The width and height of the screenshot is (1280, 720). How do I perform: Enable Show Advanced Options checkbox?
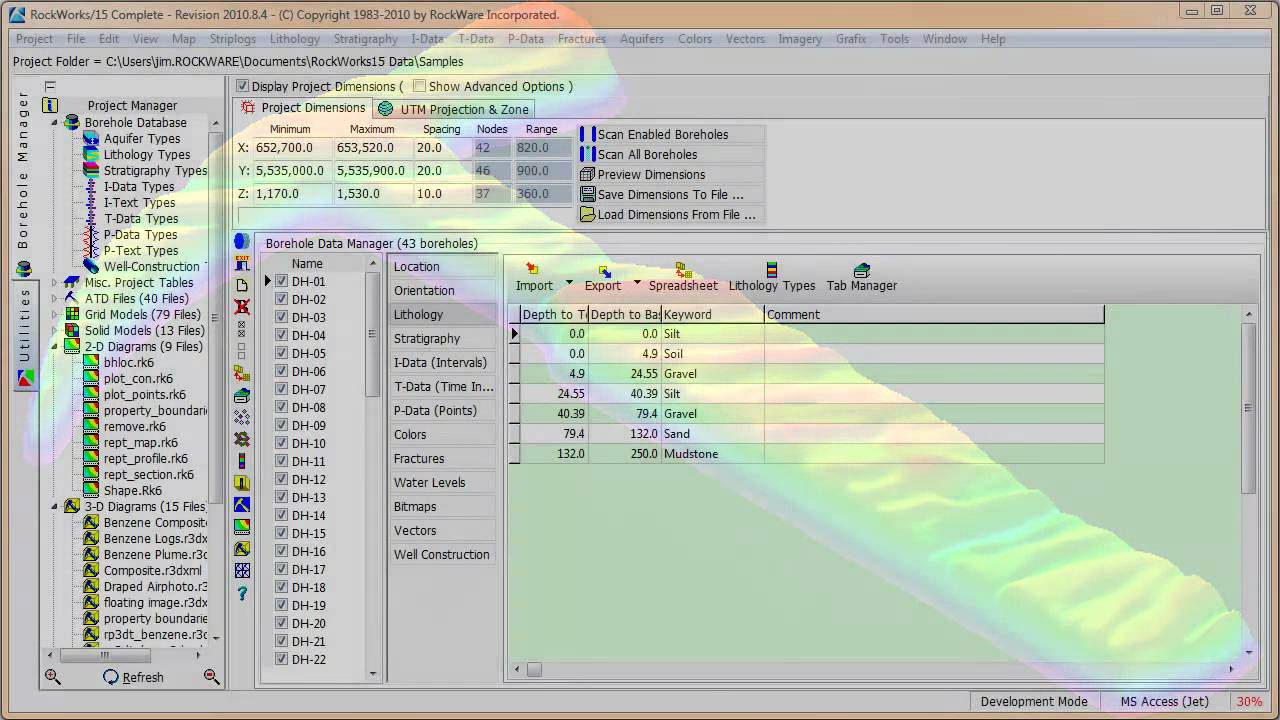click(x=419, y=86)
